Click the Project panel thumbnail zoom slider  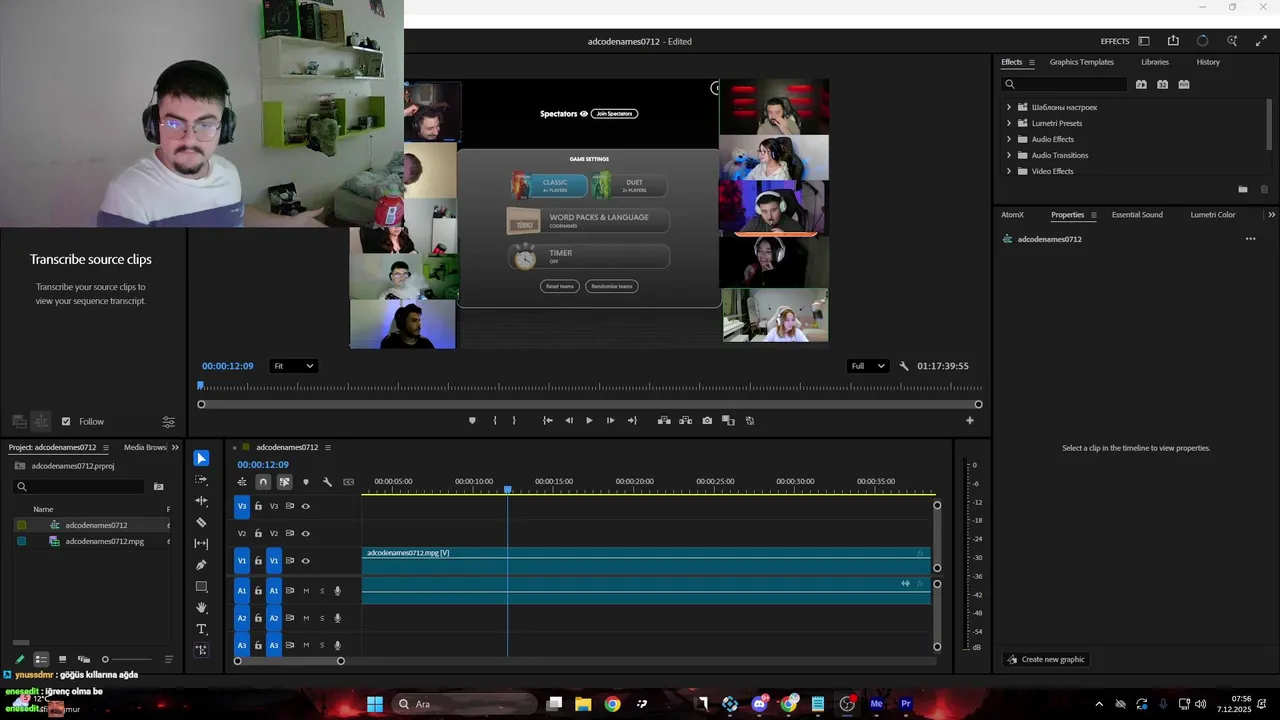point(128,659)
